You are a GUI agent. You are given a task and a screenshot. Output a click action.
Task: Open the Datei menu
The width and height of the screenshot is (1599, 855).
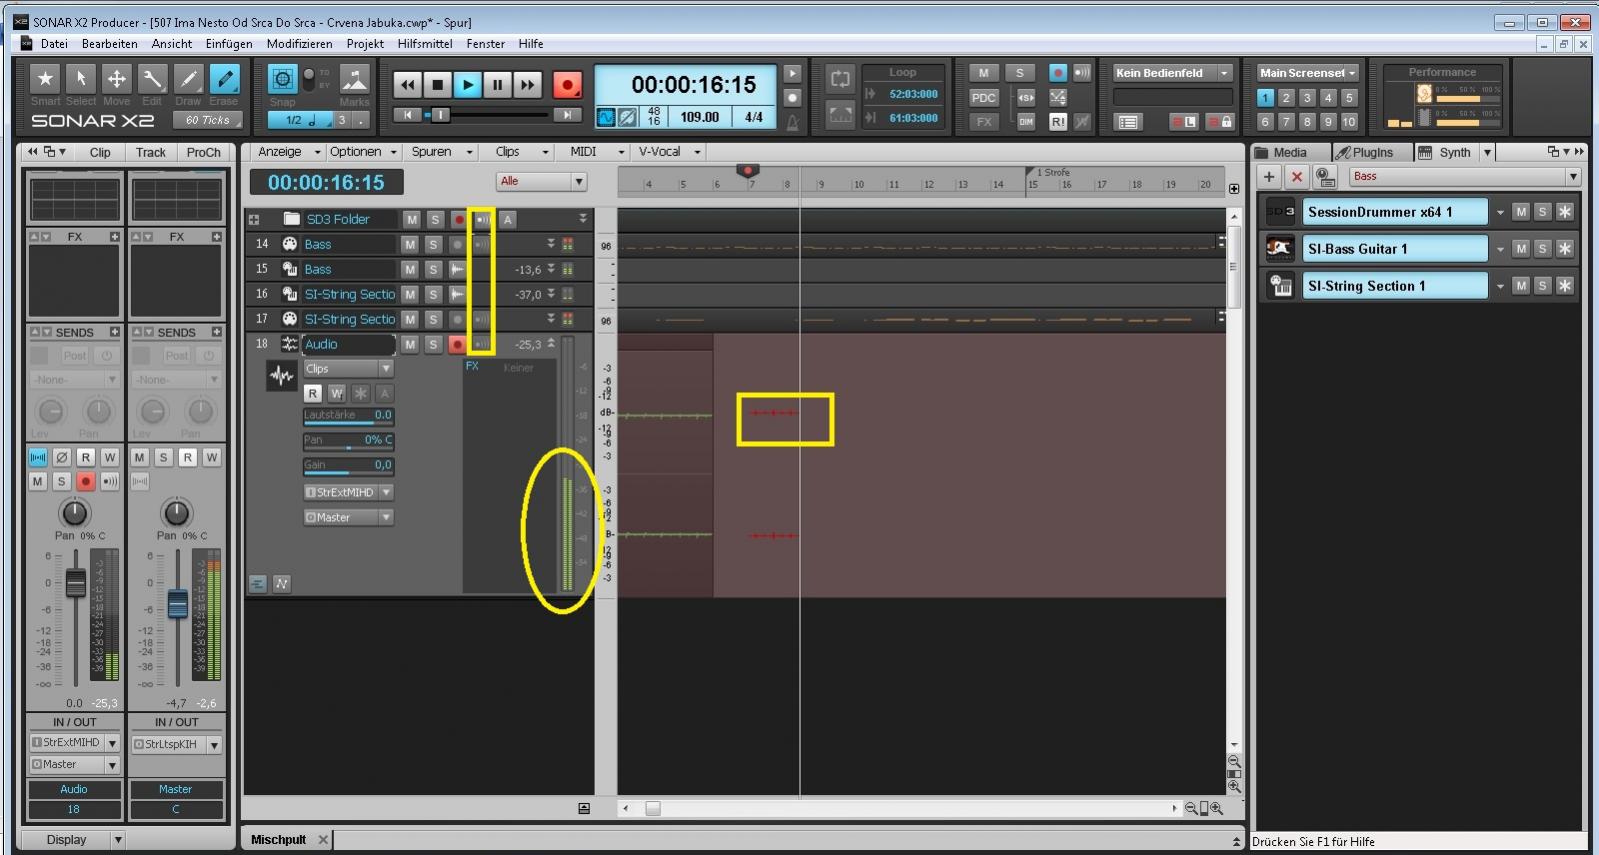click(54, 44)
